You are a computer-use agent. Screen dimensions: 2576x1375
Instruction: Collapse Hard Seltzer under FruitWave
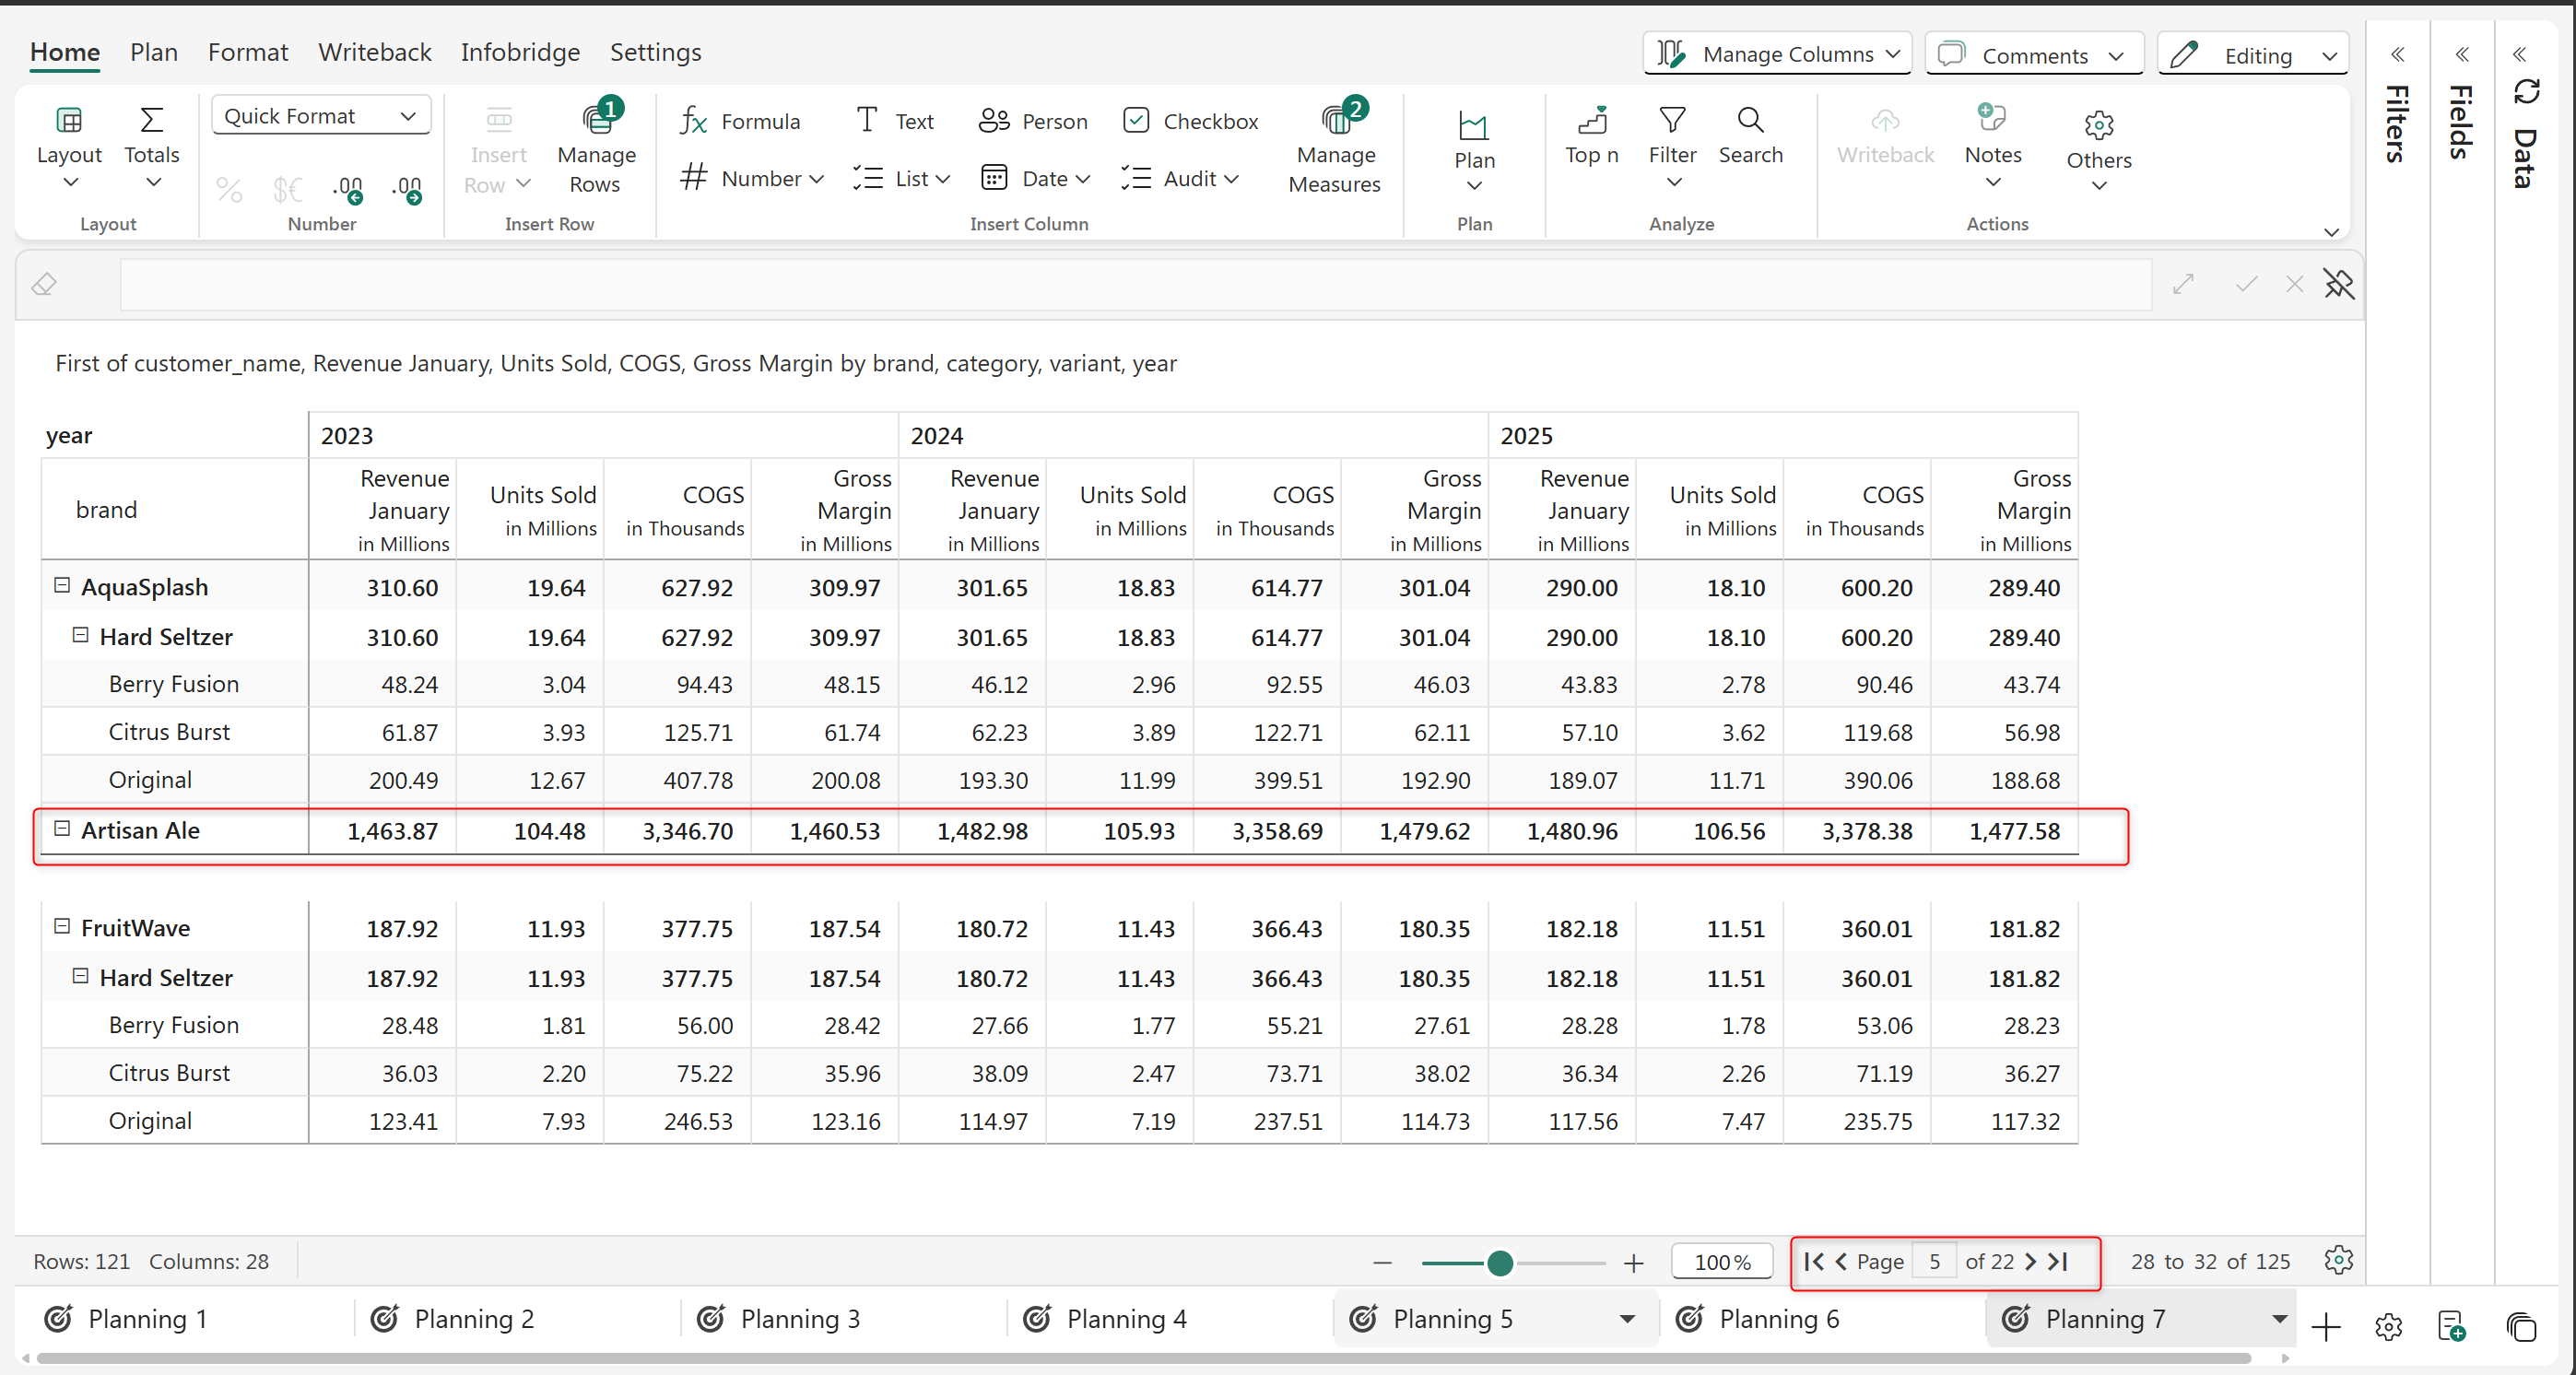click(x=81, y=977)
